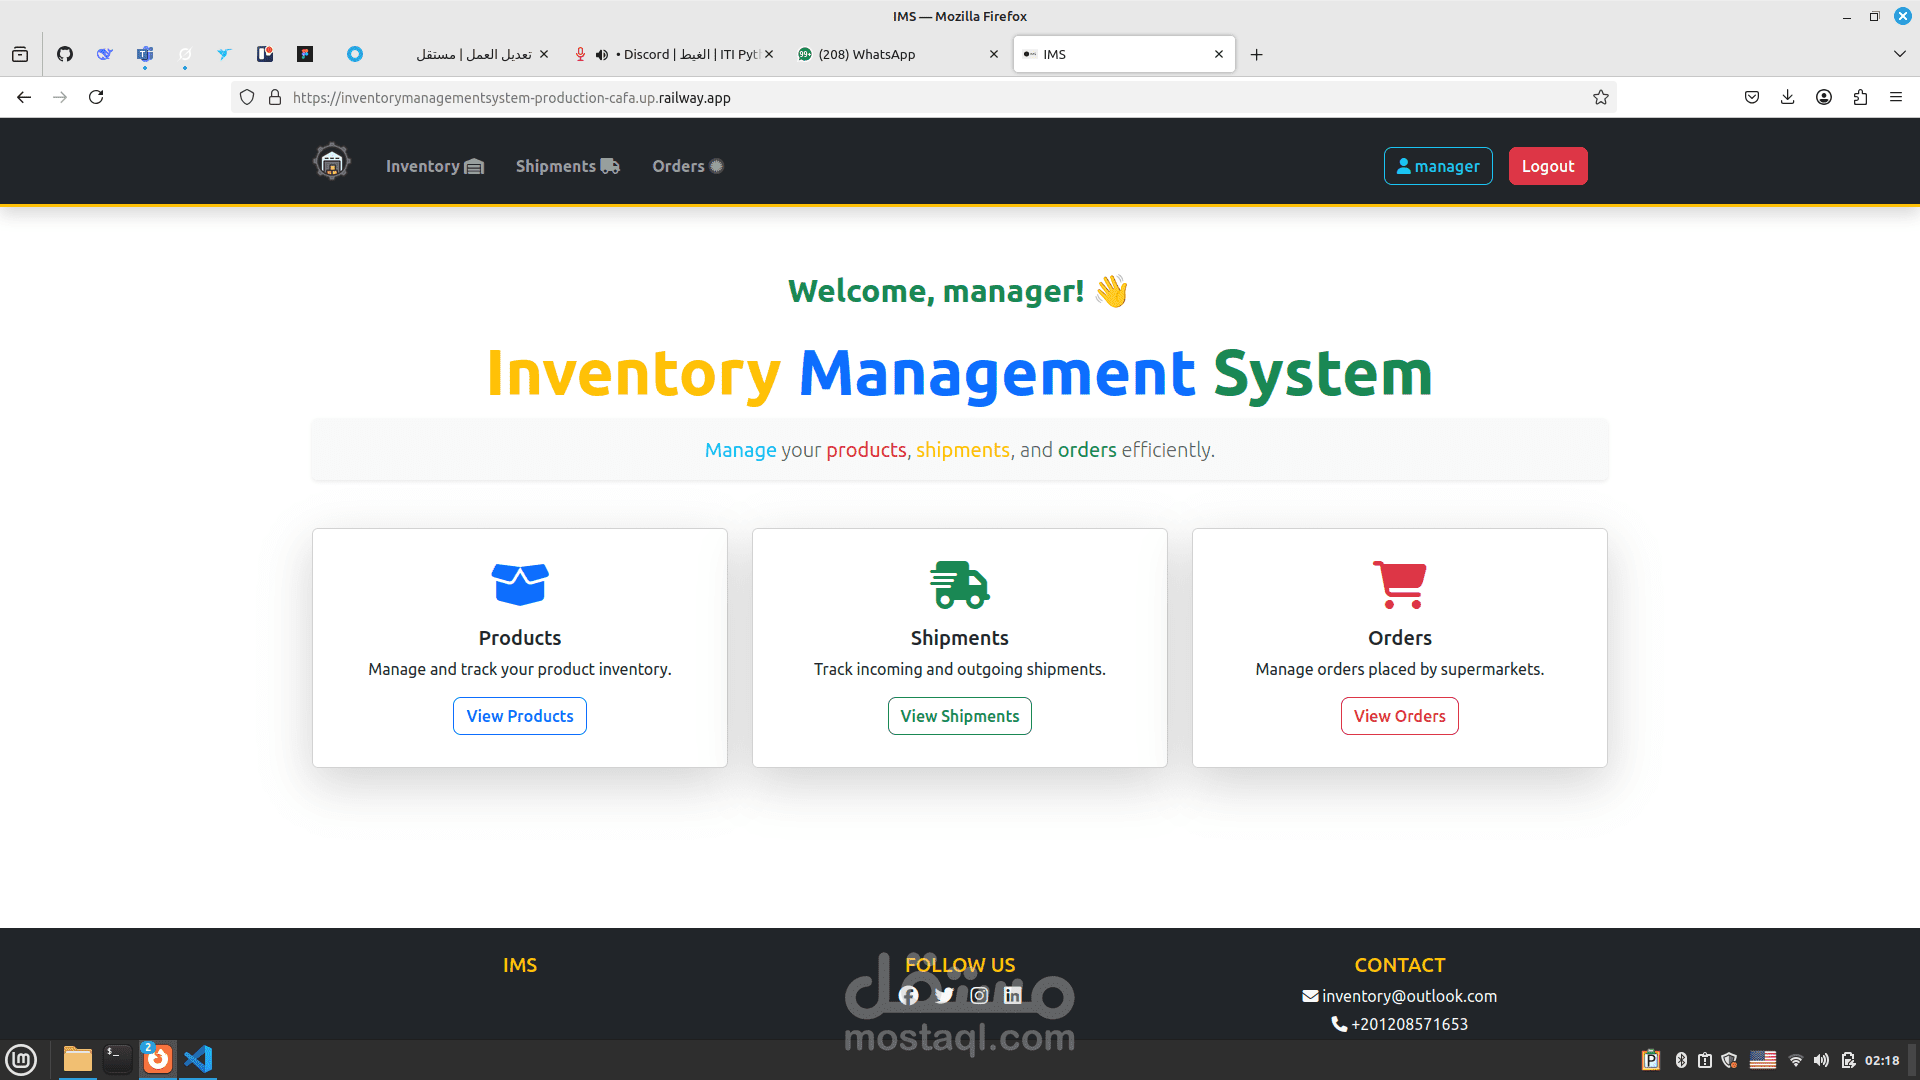Screen dimensions: 1920x1080
Task: Click the View Products button
Action: pos(519,716)
